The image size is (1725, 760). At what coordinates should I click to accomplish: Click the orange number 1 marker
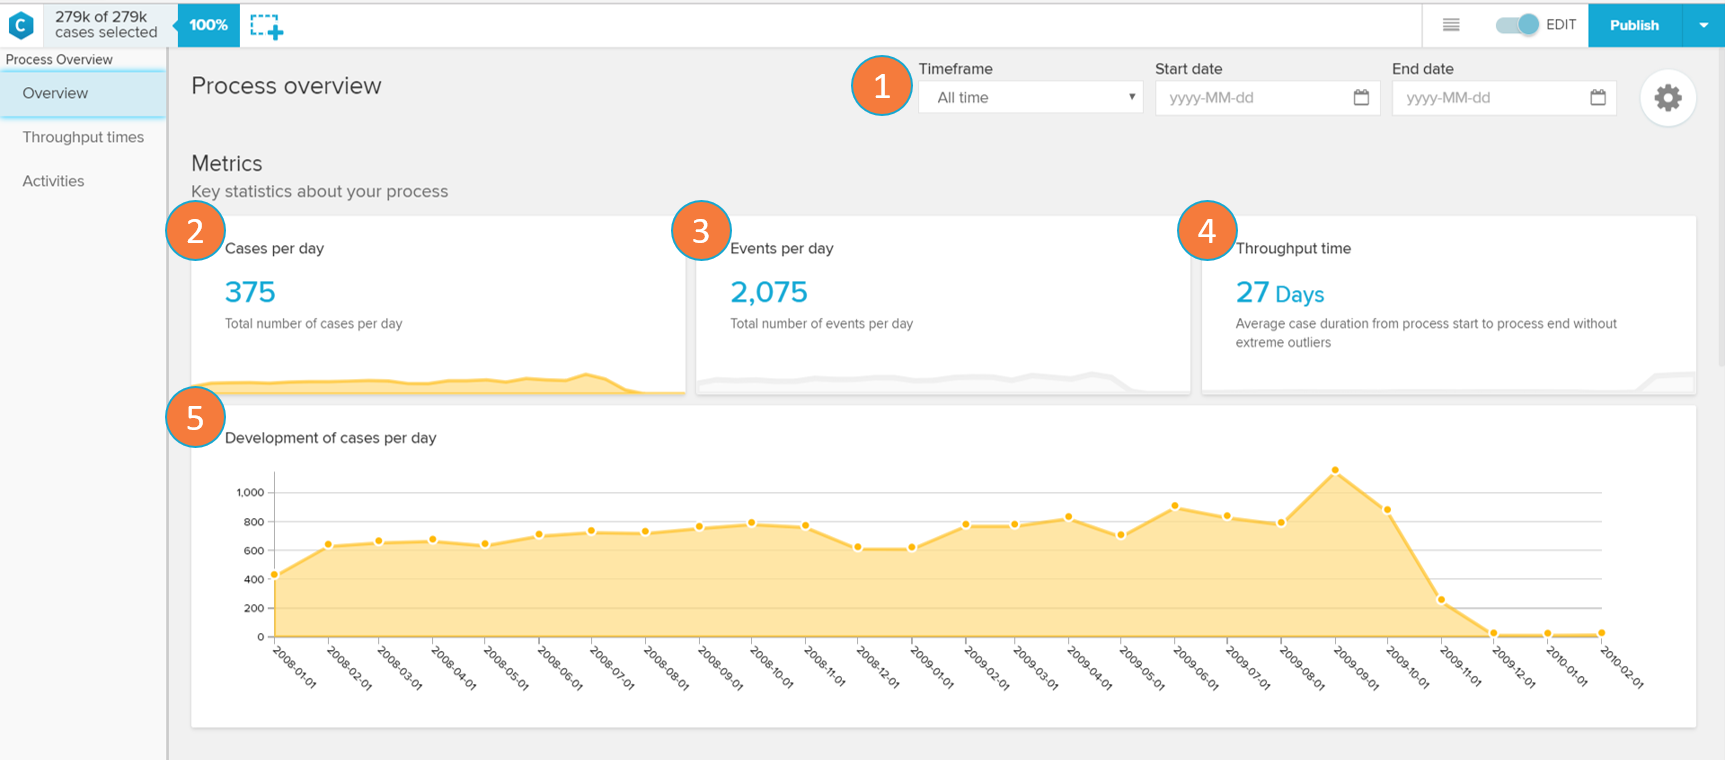point(881,86)
